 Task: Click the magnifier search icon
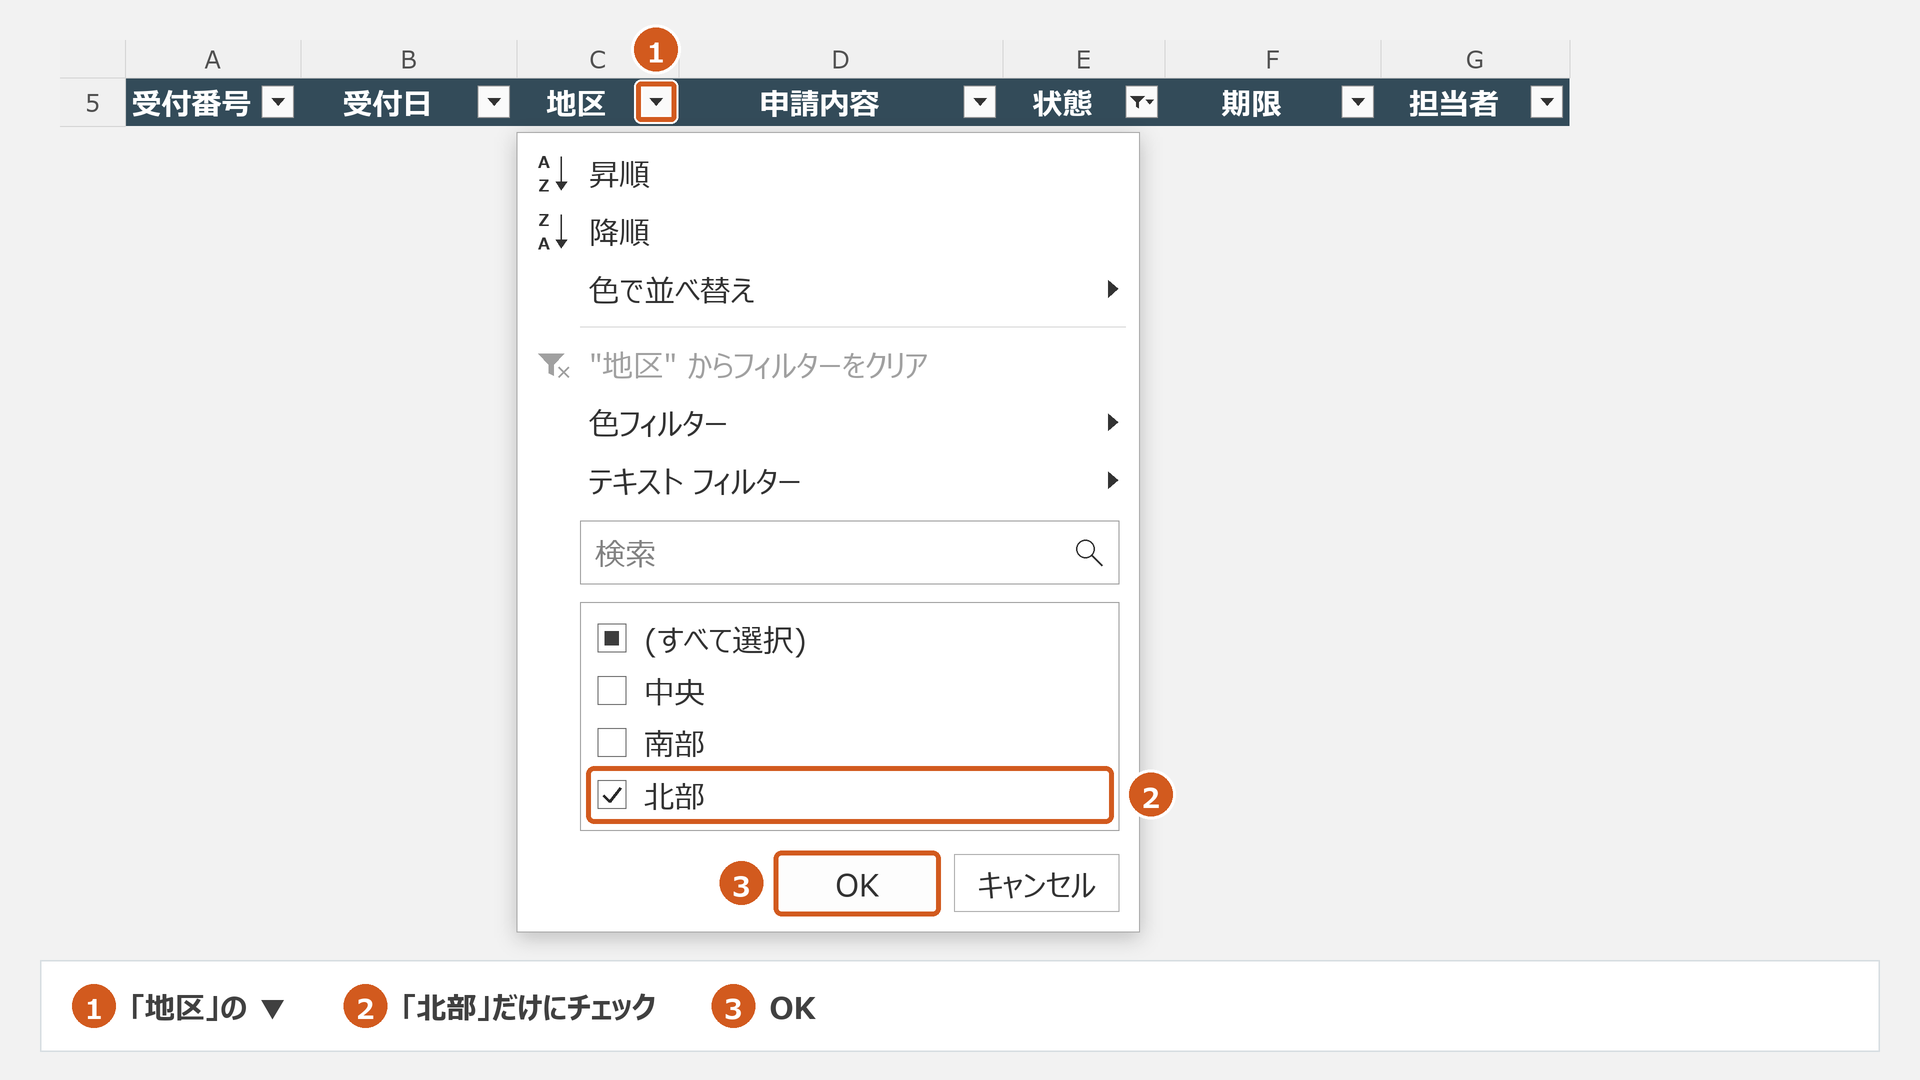click(x=1088, y=552)
